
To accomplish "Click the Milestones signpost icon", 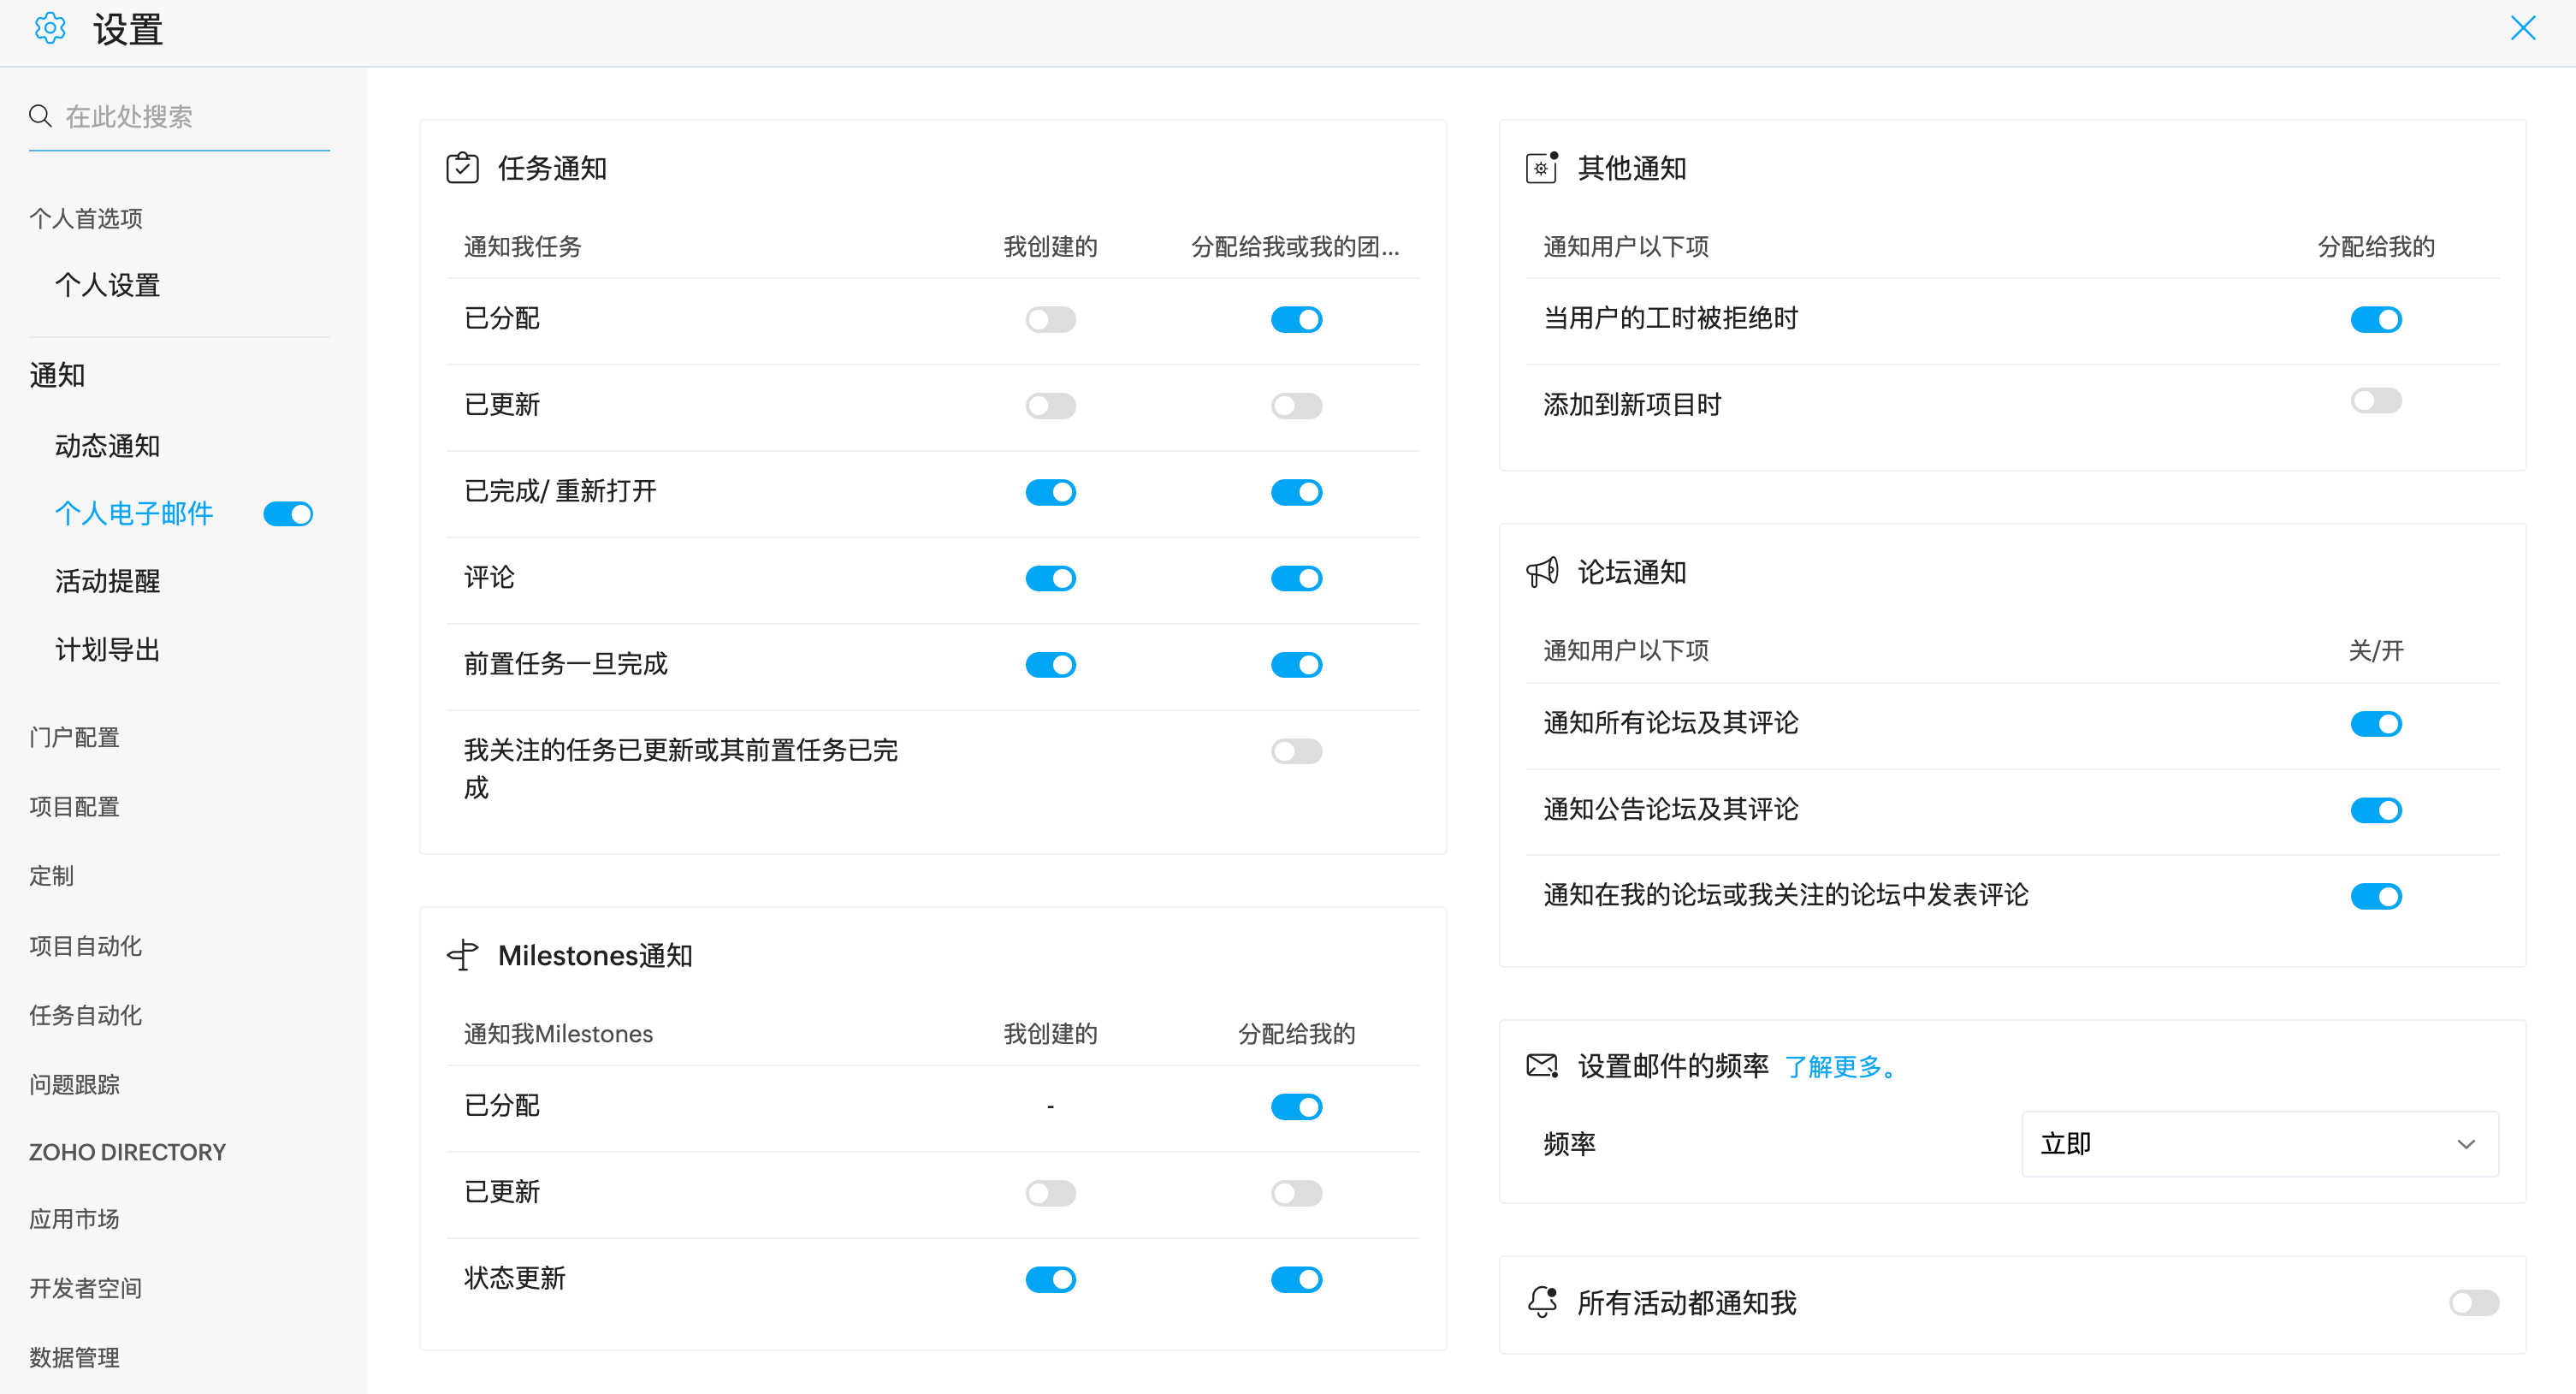I will click(462, 955).
